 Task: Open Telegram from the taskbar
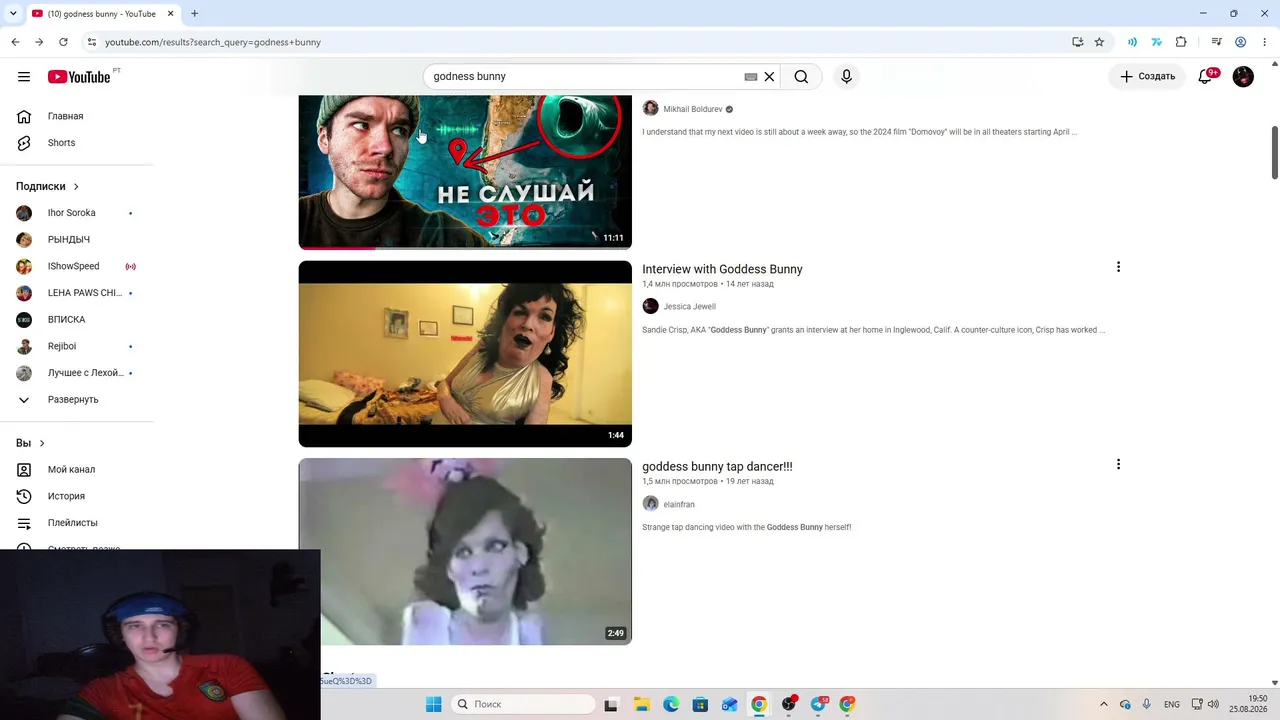click(x=818, y=704)
